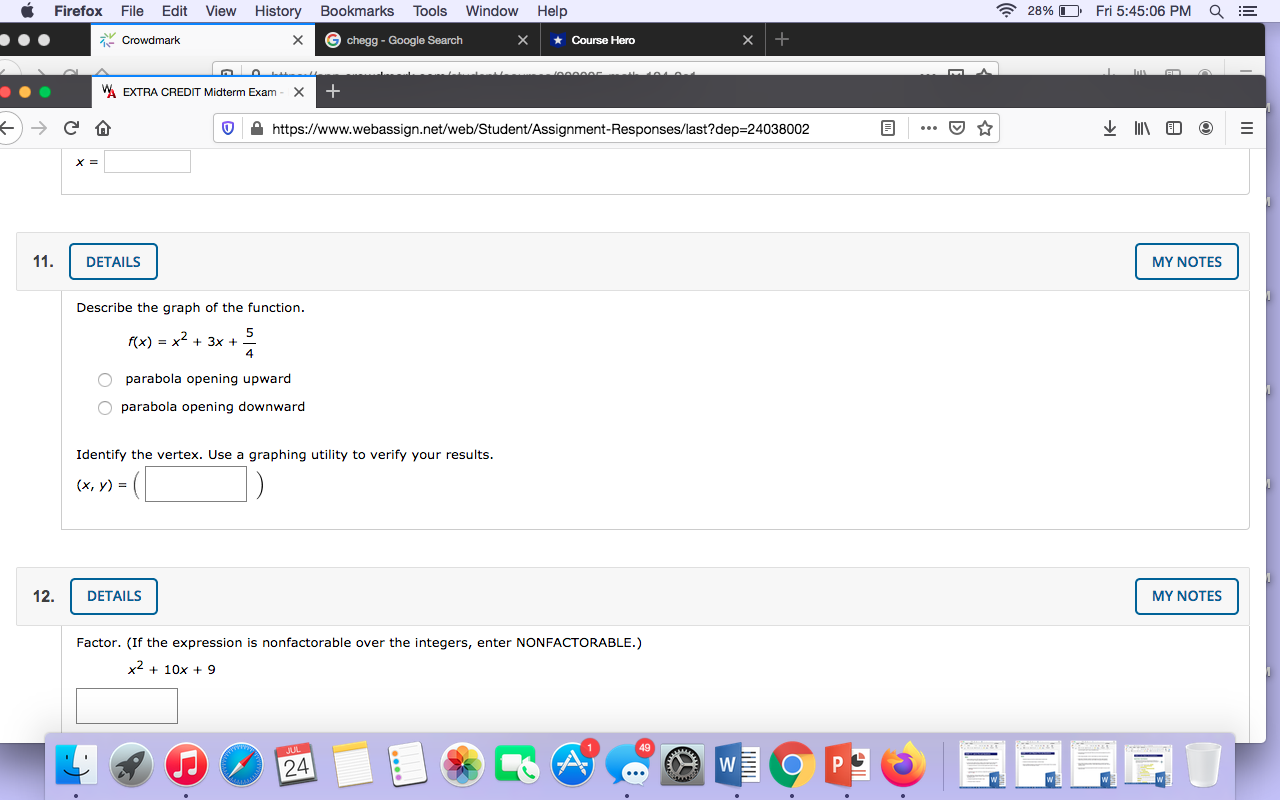This screenshot has height=800, width=1280.
Task: Open MY NOTES for question 11
Action: pos(1187,262)
